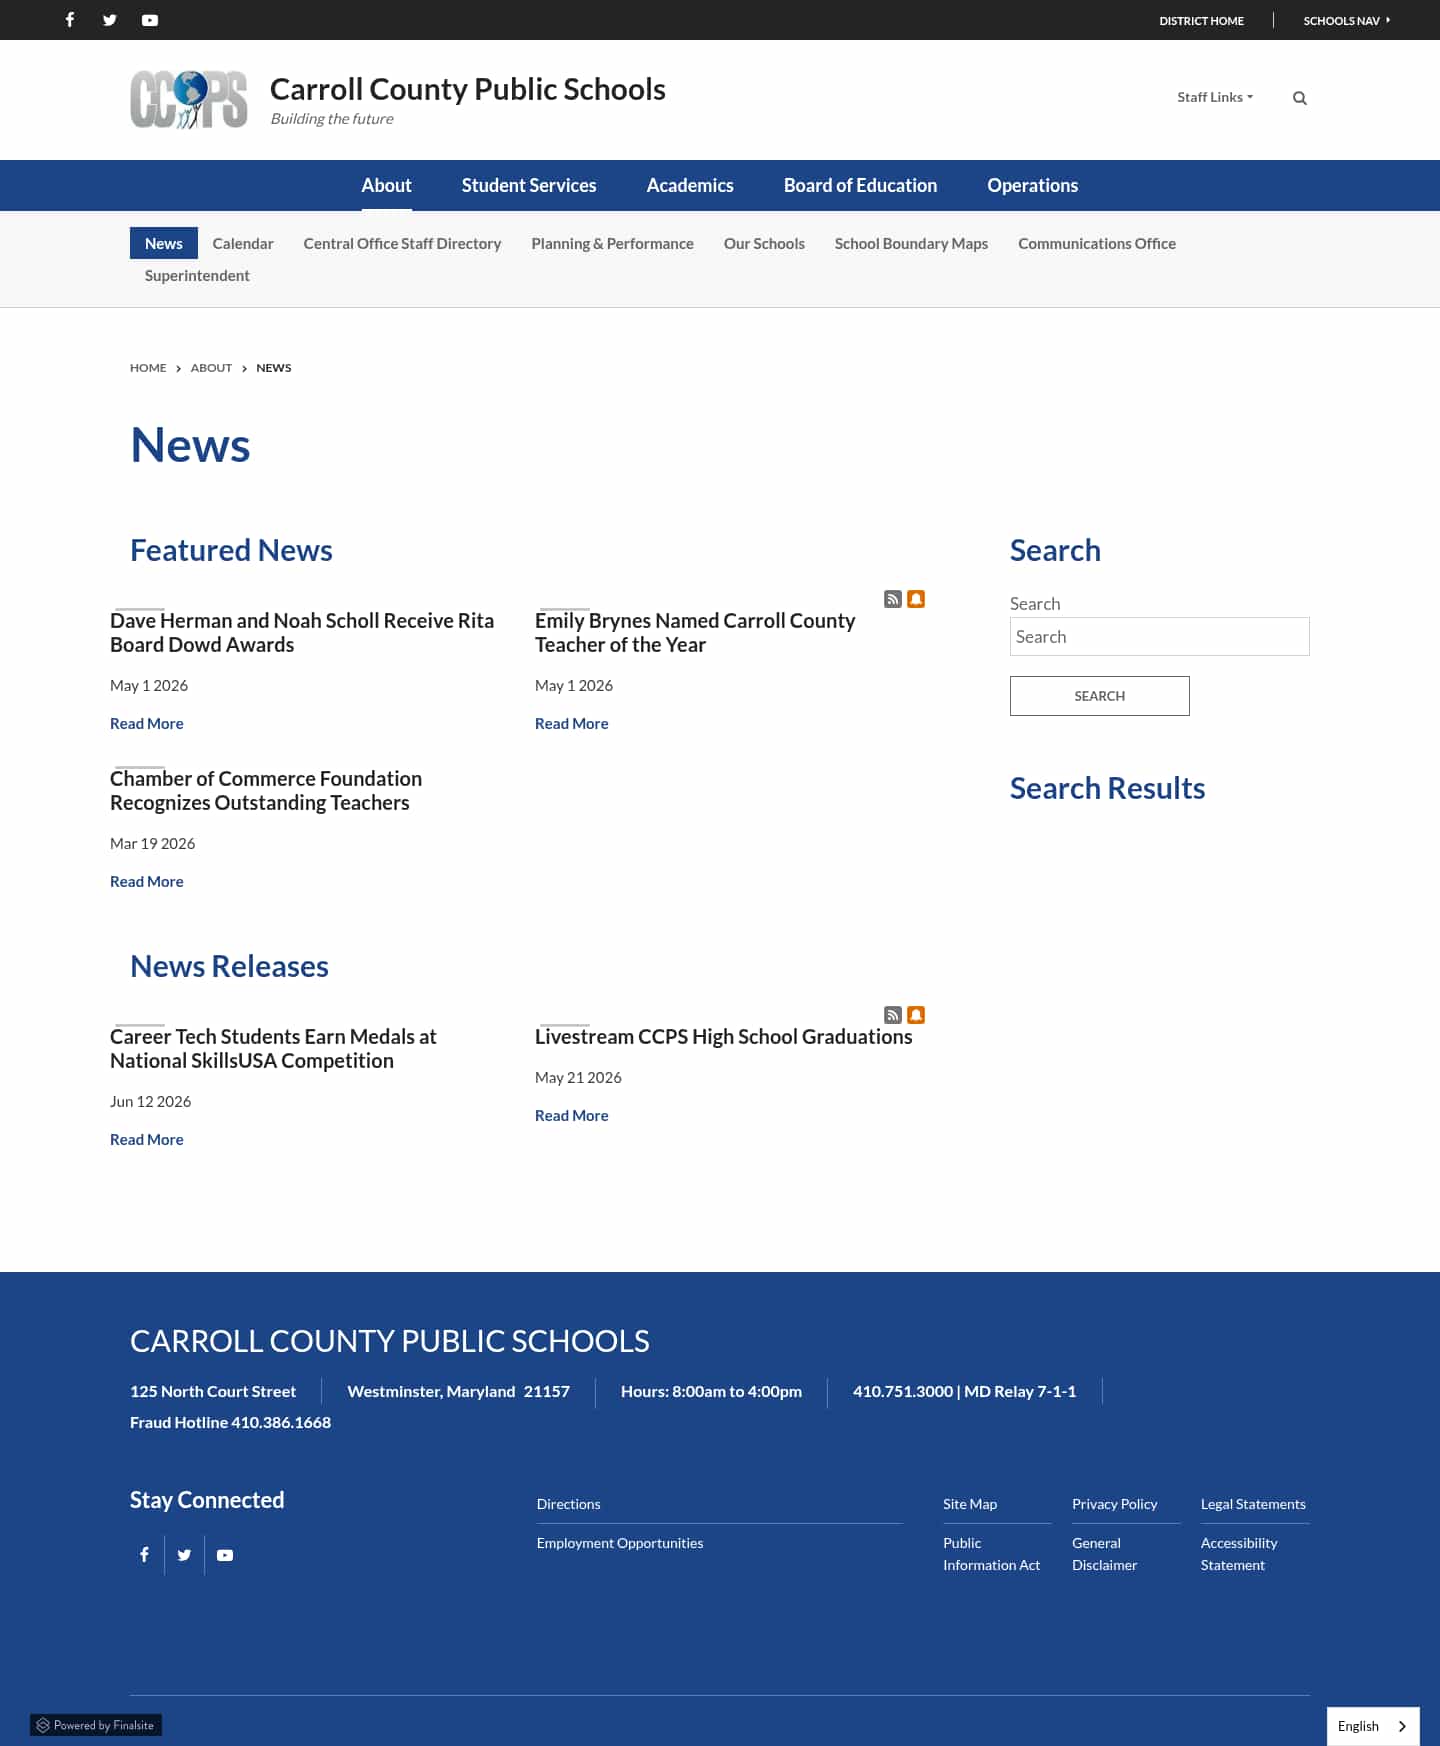Open the Operations menu
The image size is (1440, 1746).
pos(1032,185)
